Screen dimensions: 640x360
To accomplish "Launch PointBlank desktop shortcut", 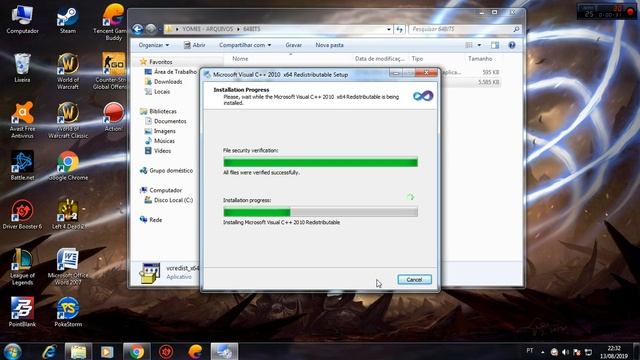I will click(22, 312).
